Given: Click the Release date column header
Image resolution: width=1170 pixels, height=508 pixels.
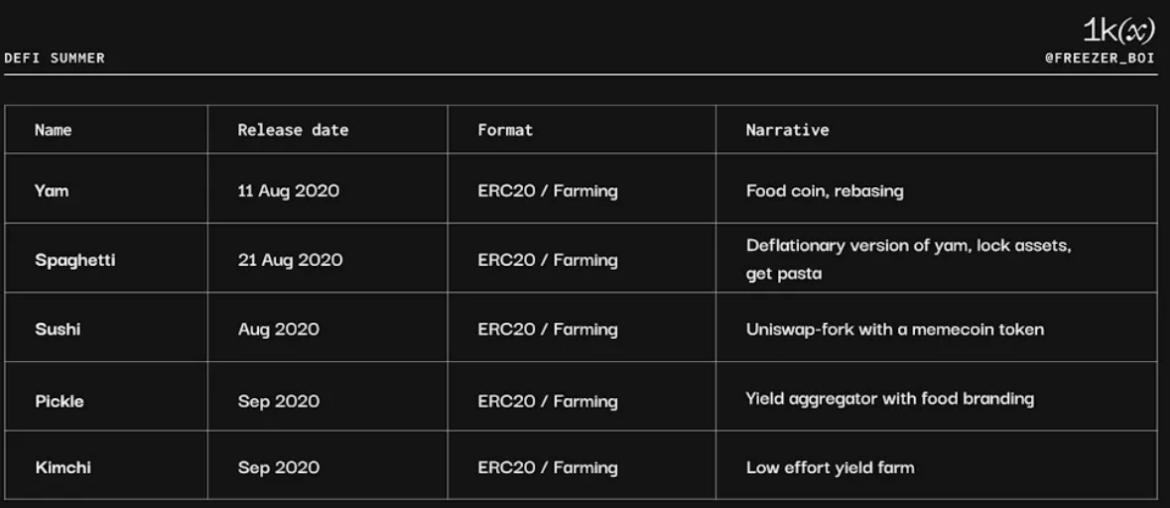Looking at the screenshot, I should [x=293, y=130].
